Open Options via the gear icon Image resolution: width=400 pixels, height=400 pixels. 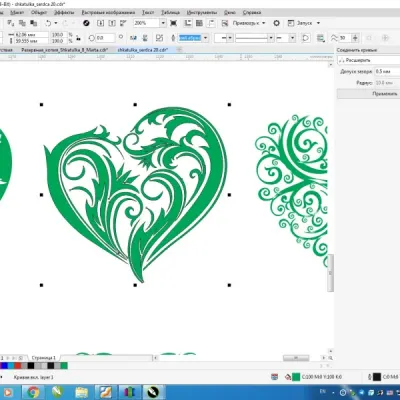coord(276,23)
